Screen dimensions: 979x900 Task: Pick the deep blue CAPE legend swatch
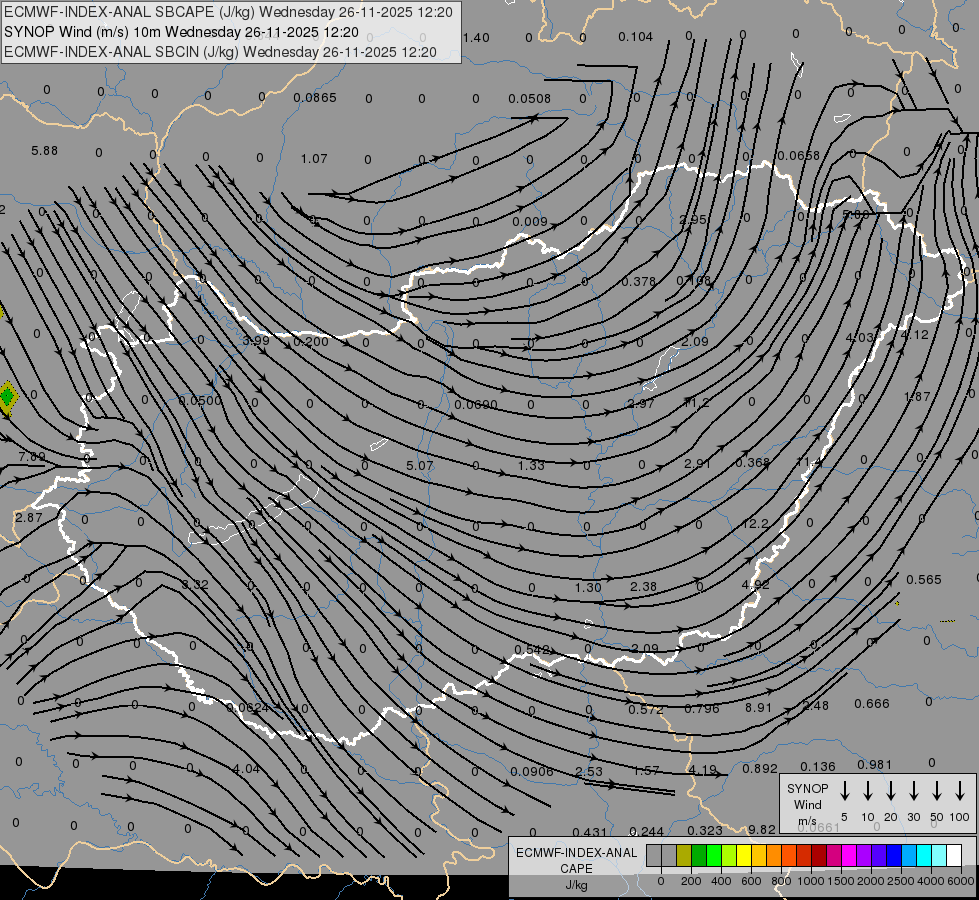[x=894, y=856]
